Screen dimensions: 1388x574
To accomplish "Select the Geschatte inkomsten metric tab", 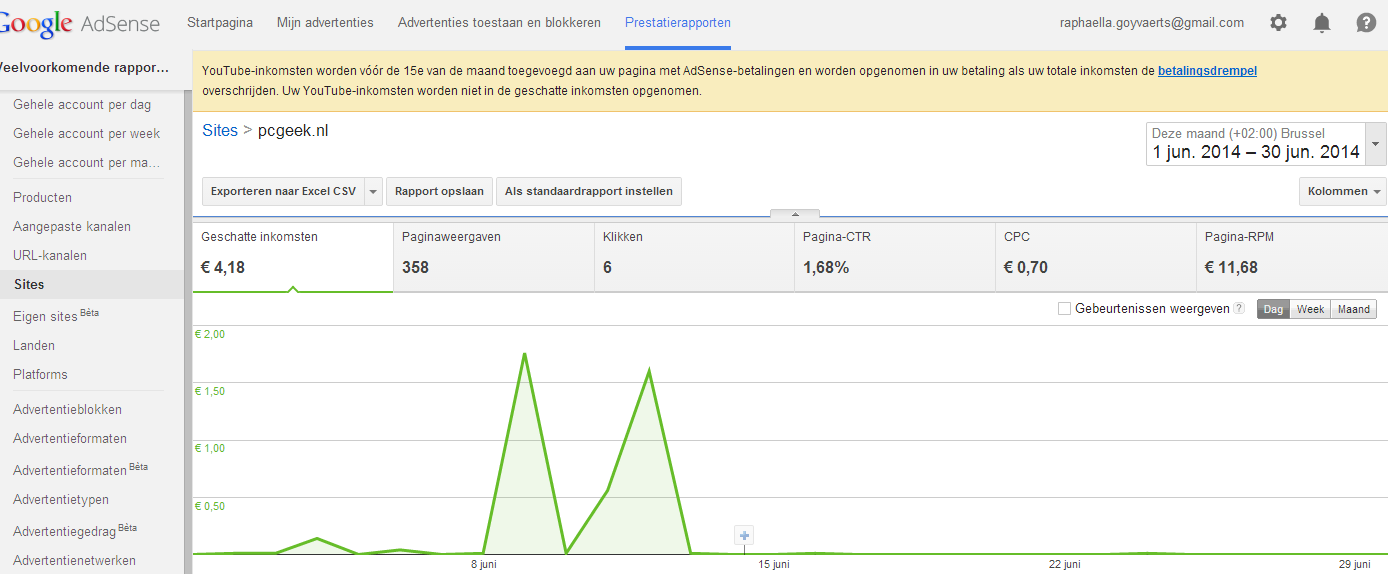I will coord(293,257).
